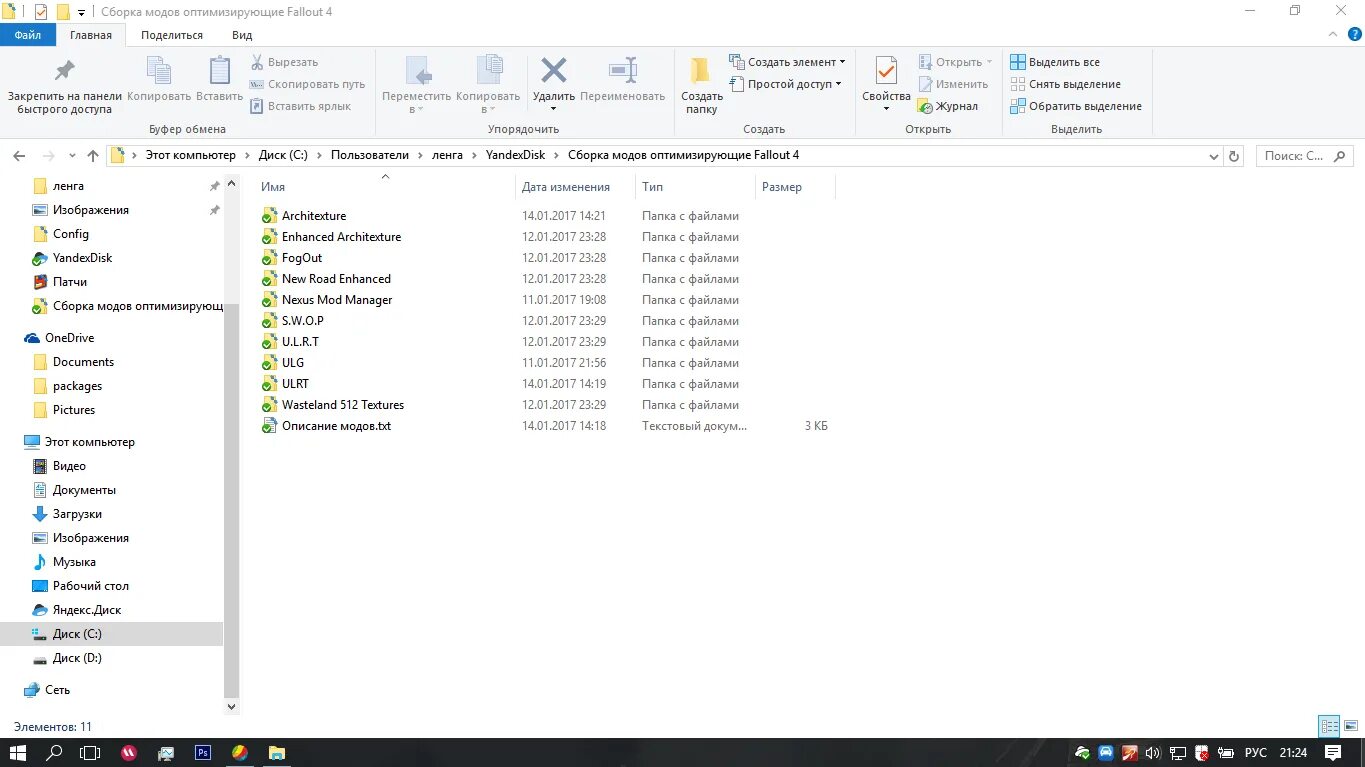Switch to the Вид tab
This screenshot has width=1365, height=767.
click(x=242, y=35)
